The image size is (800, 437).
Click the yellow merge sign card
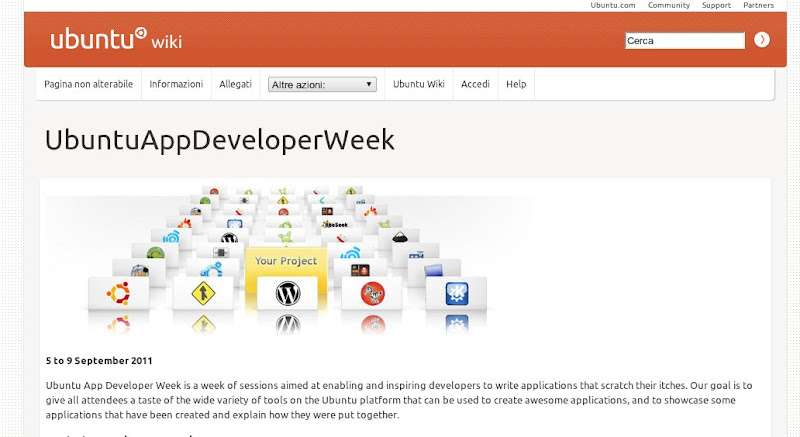pos(203,293)
